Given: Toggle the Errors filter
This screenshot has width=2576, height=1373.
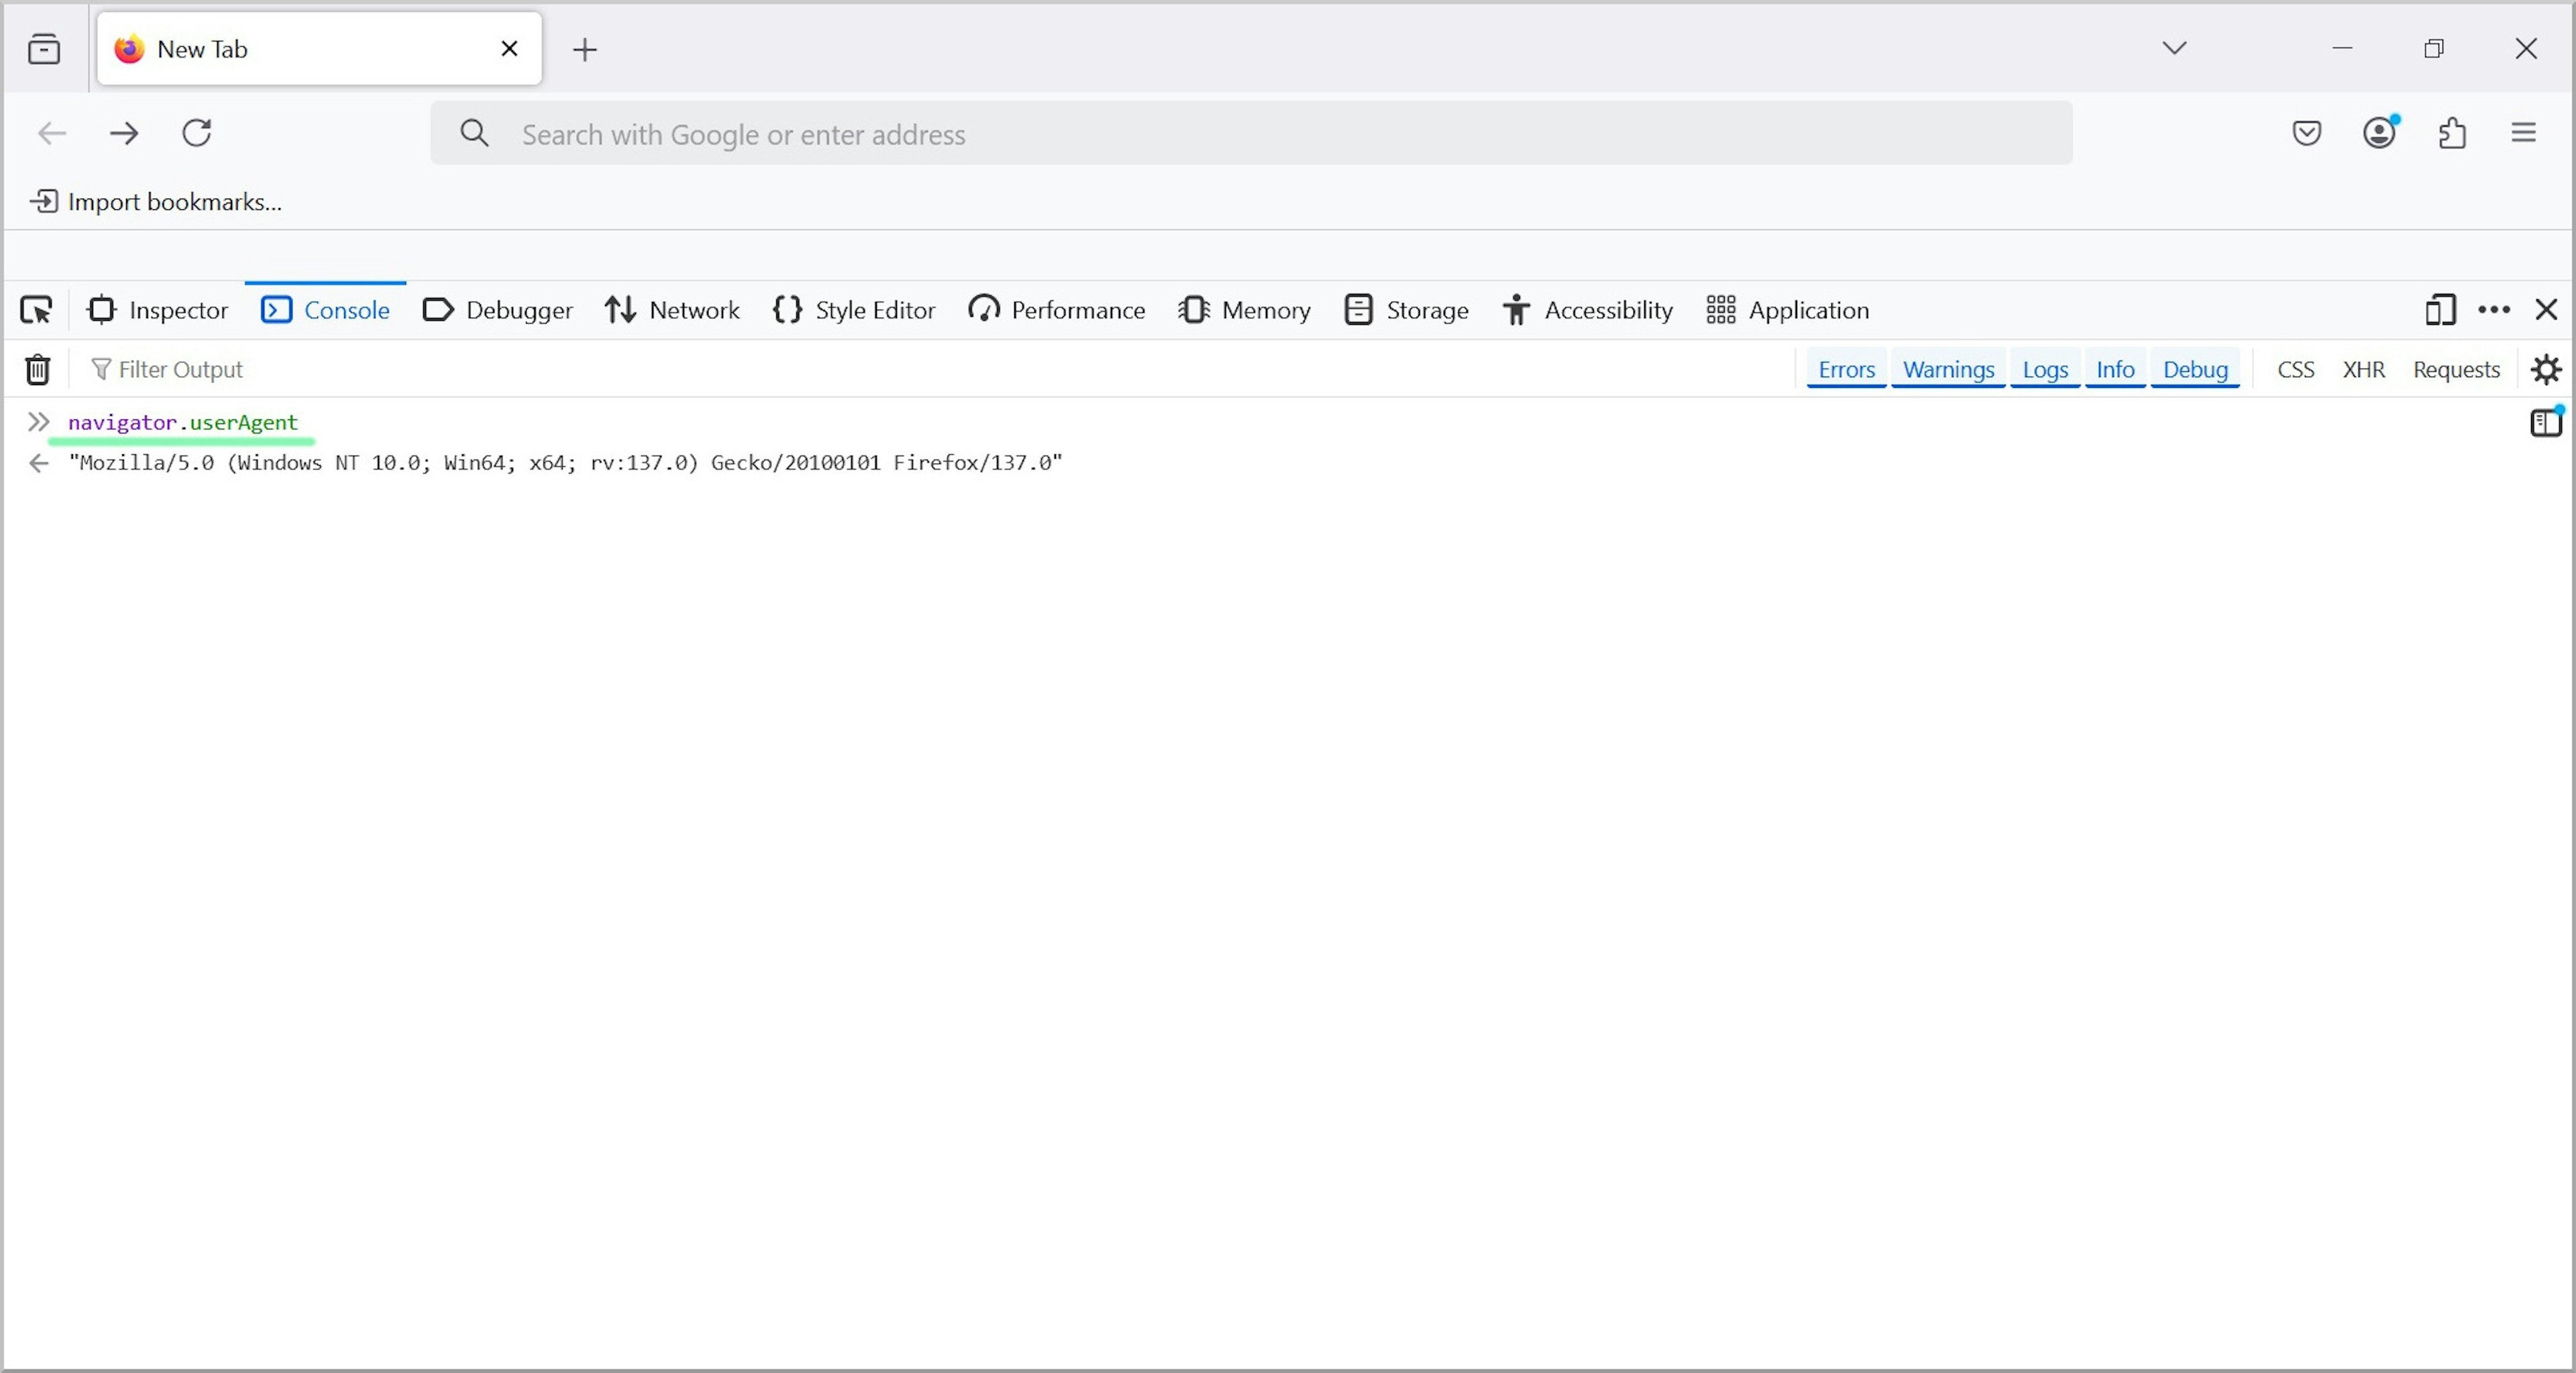Looking at the screenshot, I should [x=1846, y=369].
